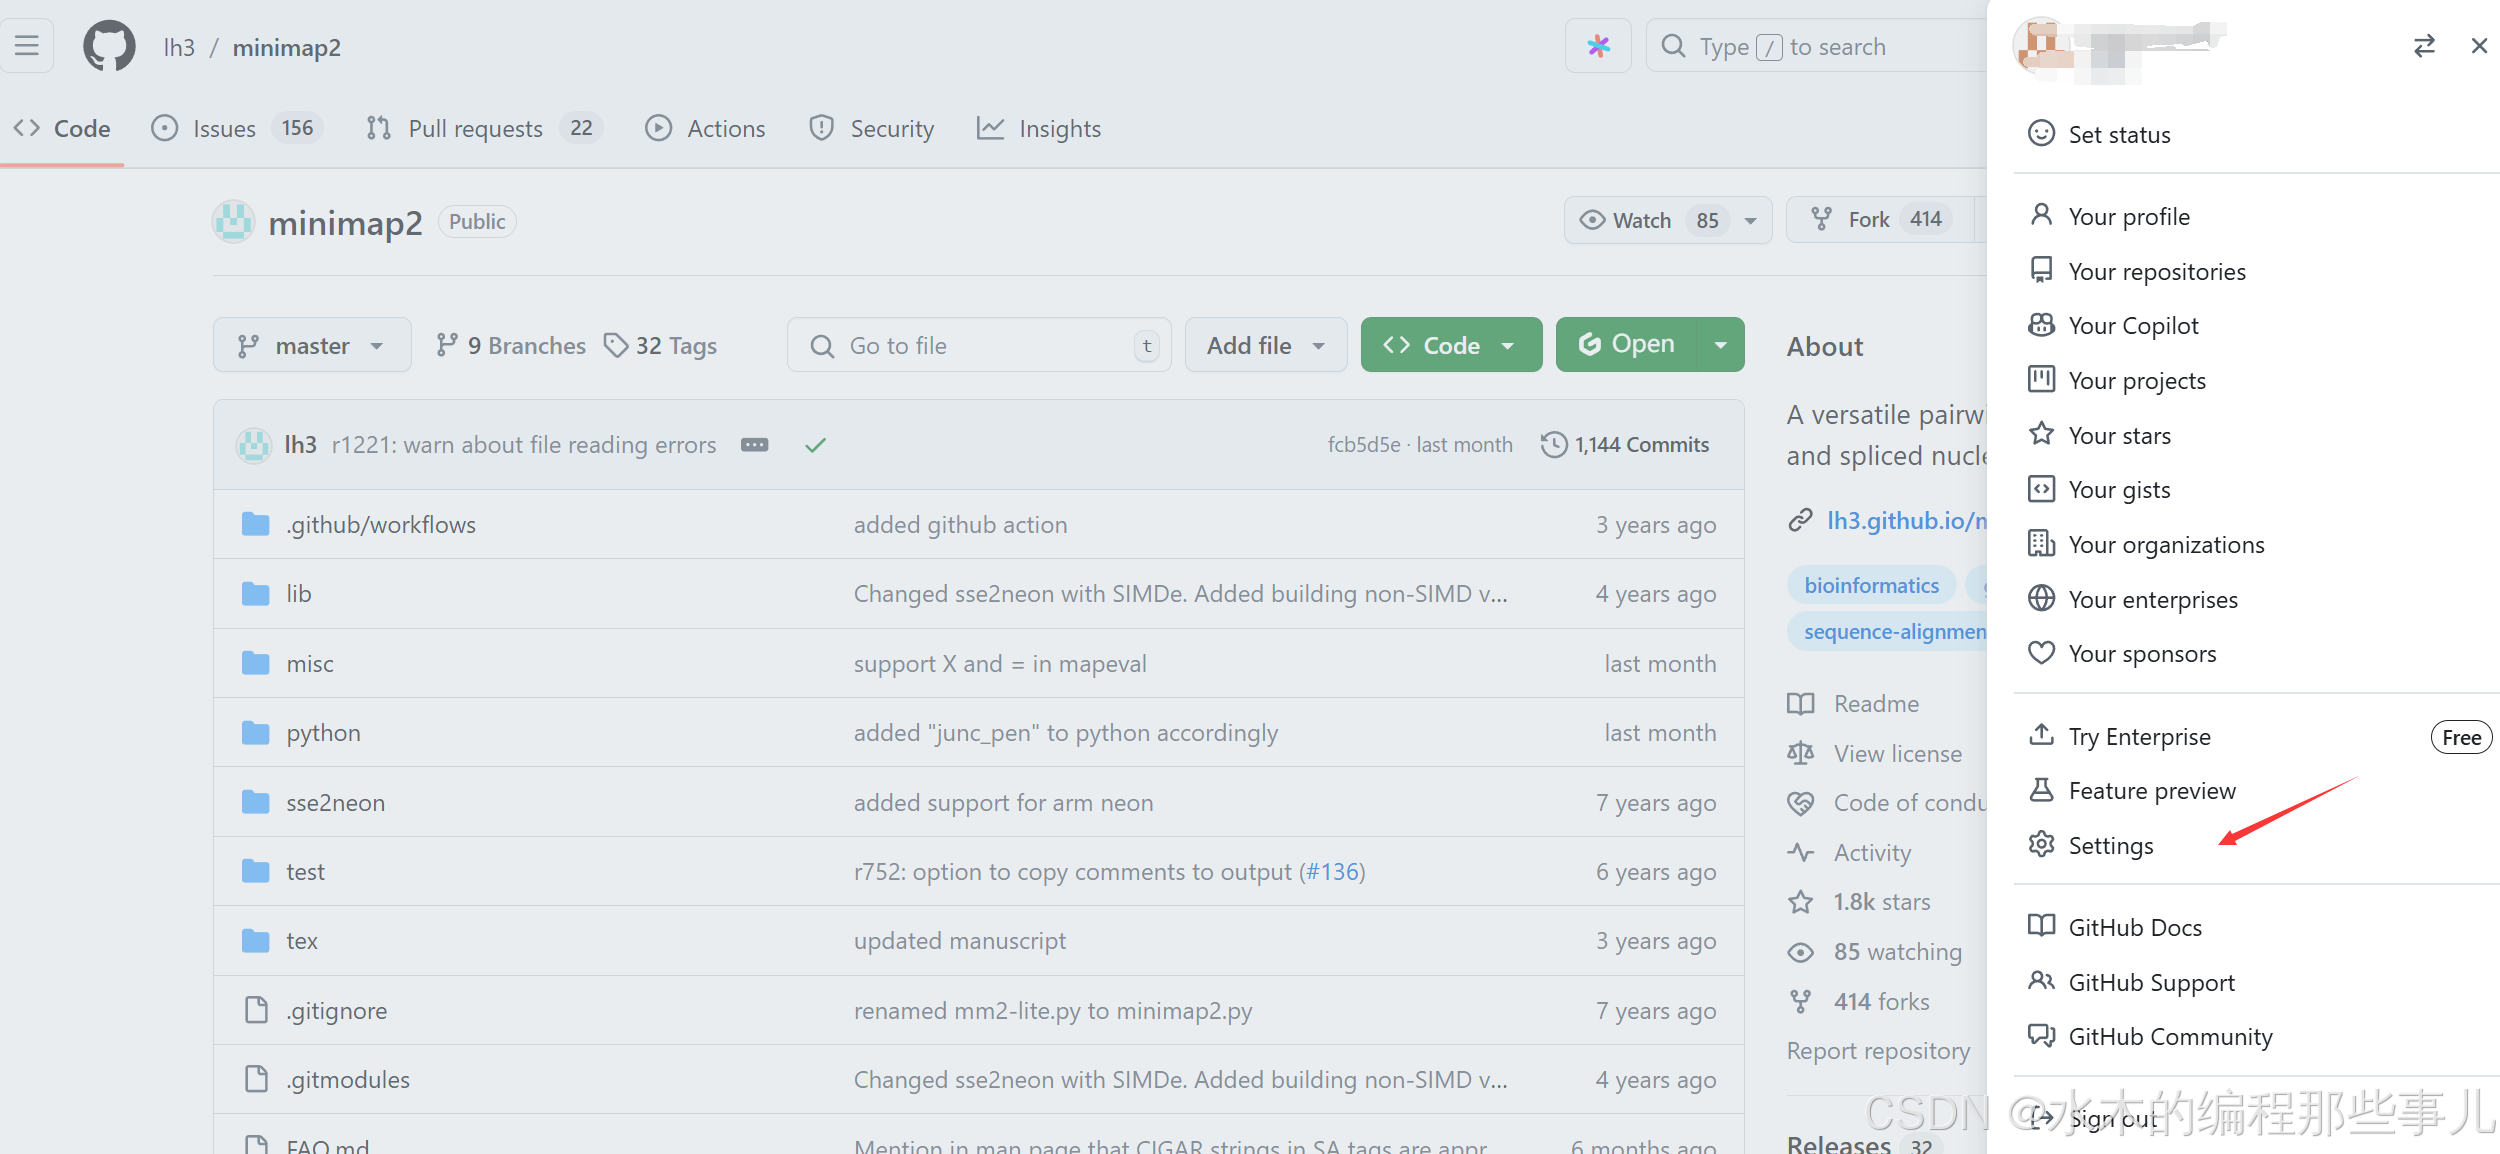Click the green commit status checkmark

[x=815, y=445]
